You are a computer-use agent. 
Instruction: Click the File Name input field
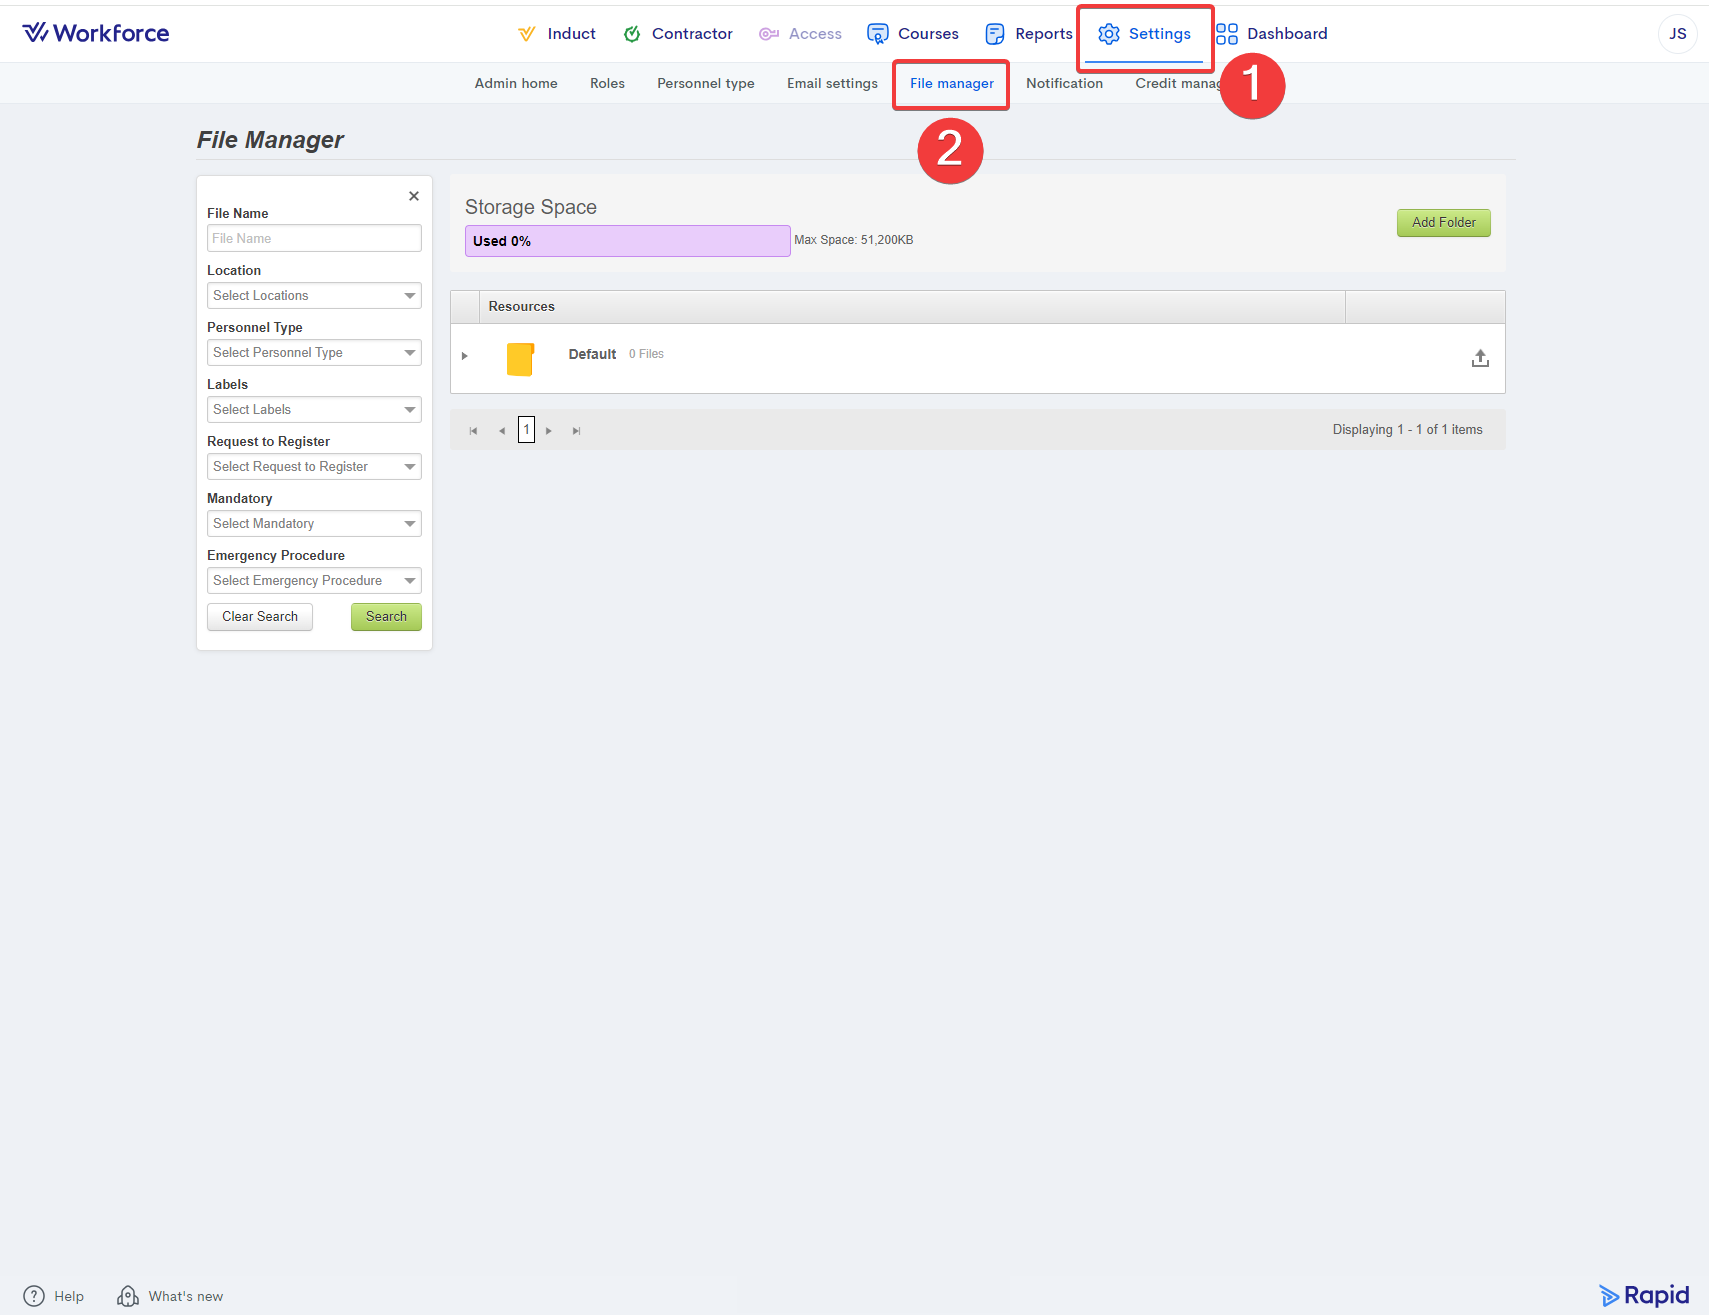(x=314, y=238)
